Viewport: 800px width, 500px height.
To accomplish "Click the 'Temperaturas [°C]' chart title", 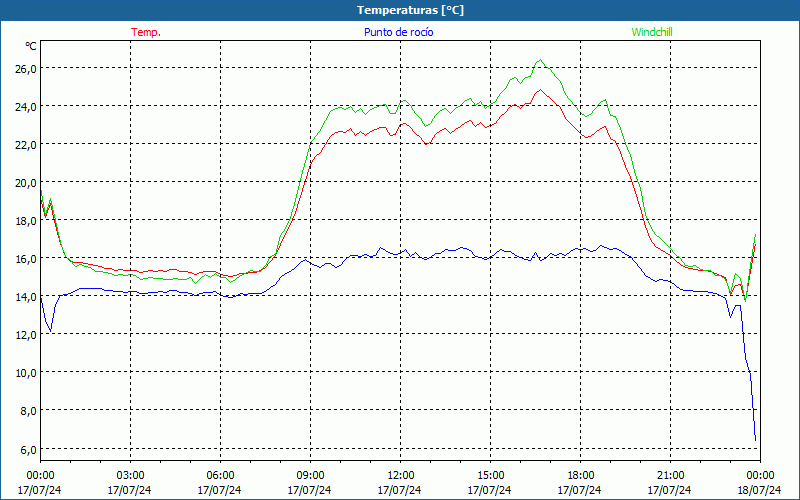I will pos(410,10).
